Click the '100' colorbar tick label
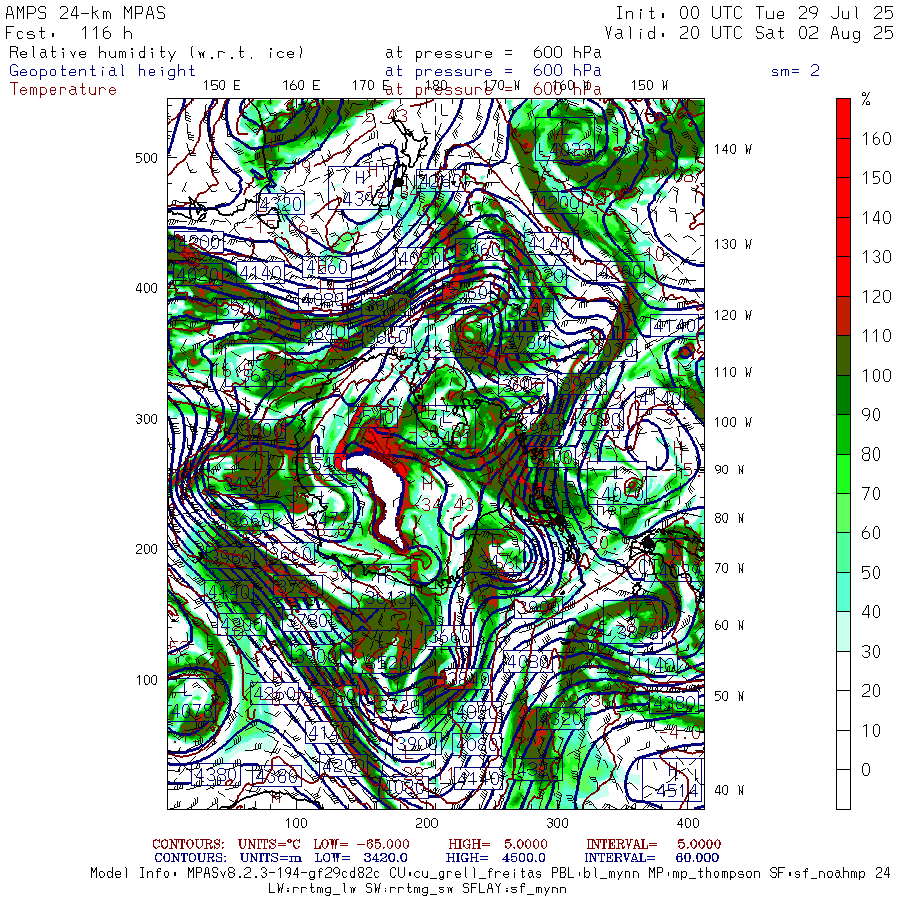The image size is (900, 900). 876,376
